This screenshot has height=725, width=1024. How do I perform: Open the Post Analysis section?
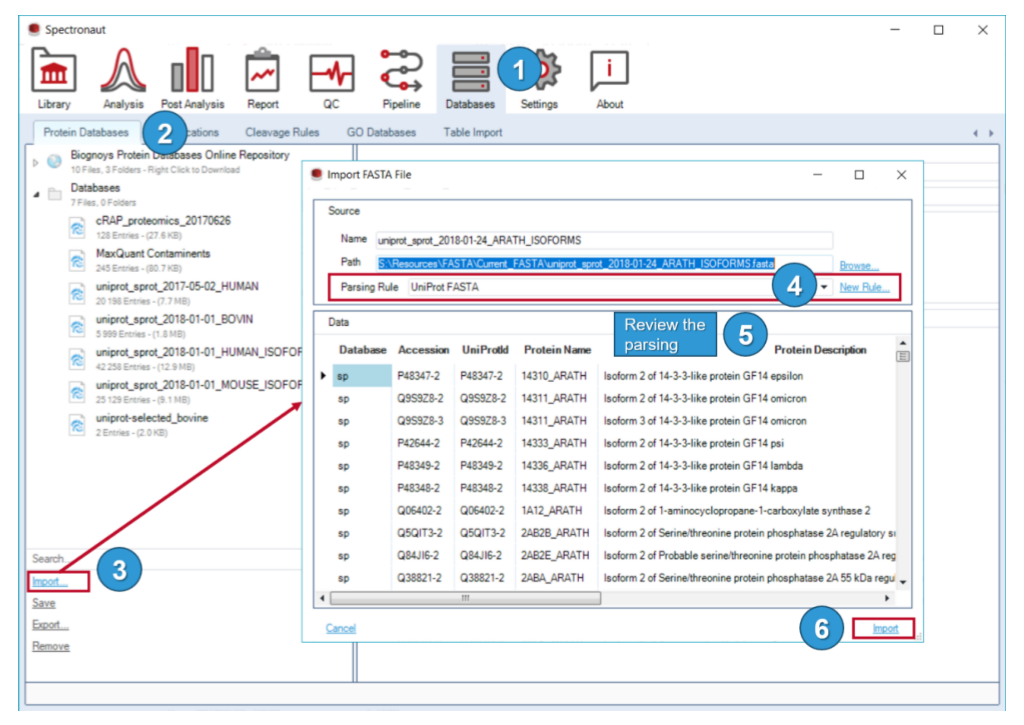point(192,79)
